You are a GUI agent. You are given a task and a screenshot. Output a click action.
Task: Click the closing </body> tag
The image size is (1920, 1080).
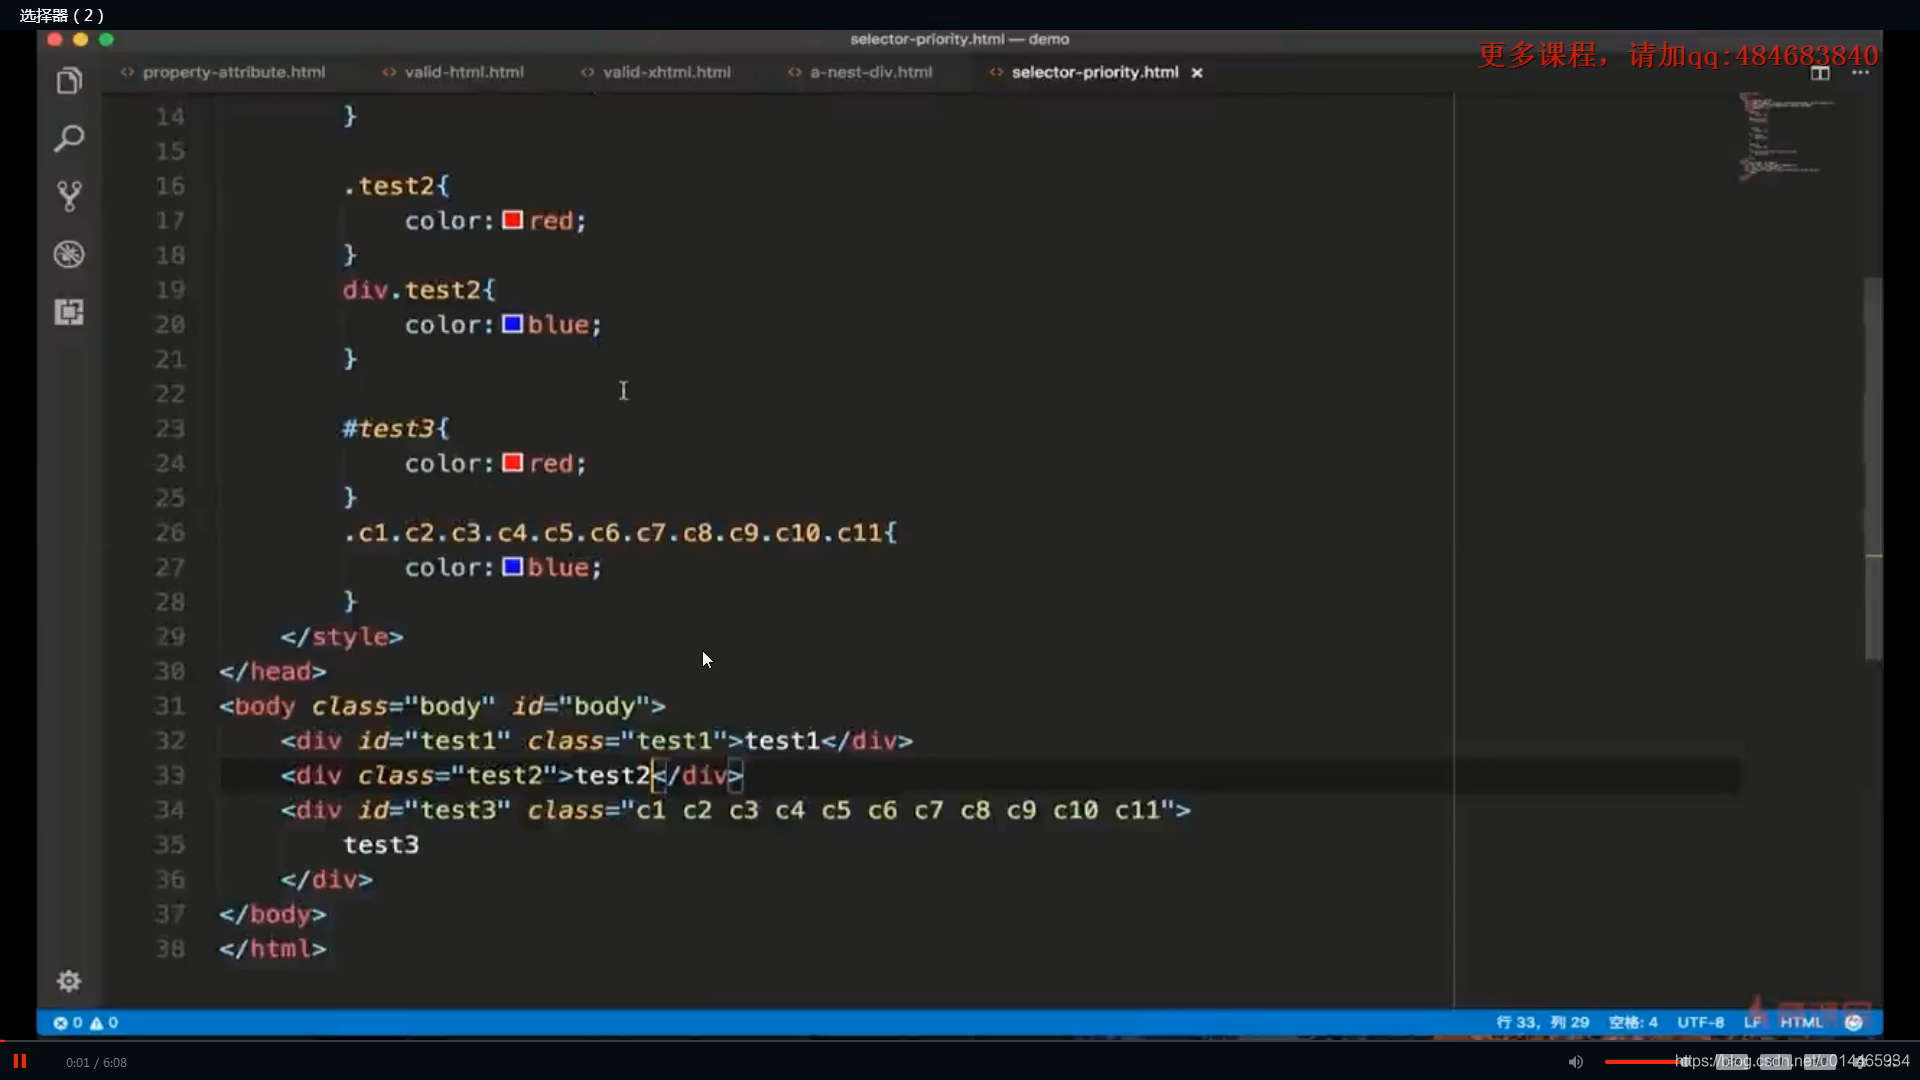pos(273,914)
